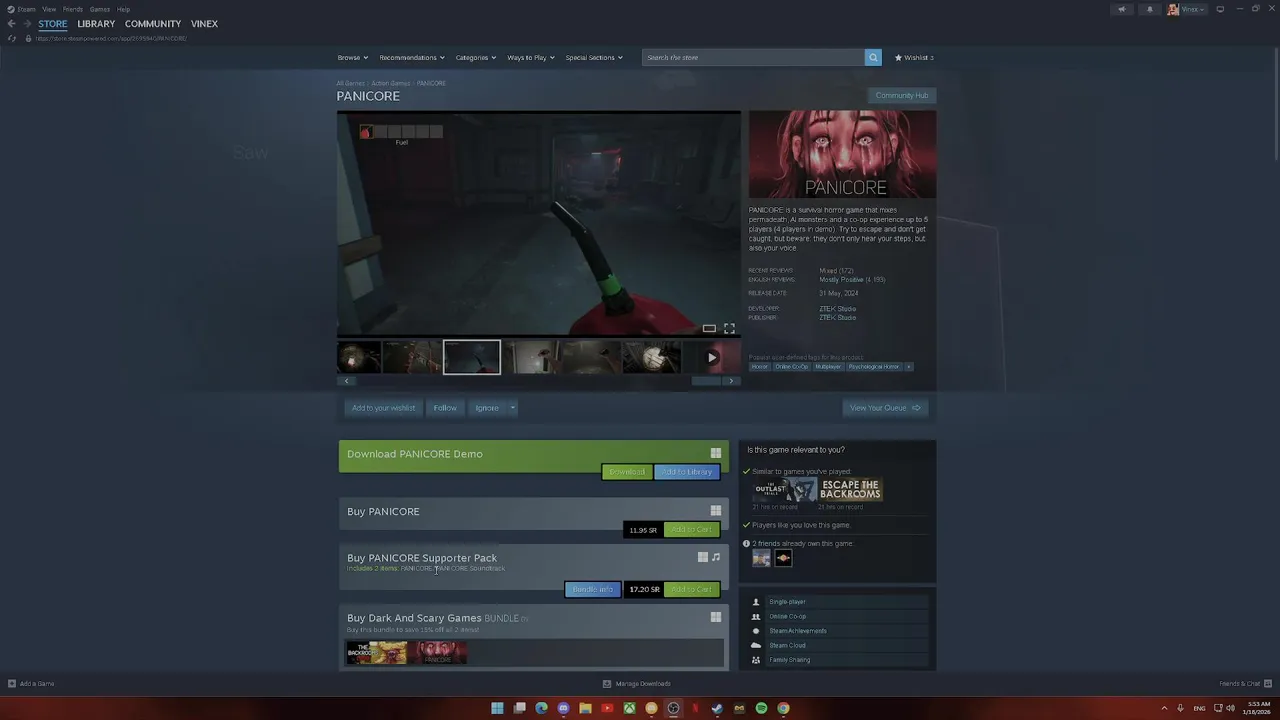Open the Help menu
The height and width of the screenshot is (720, 1280).
point(123,9)
